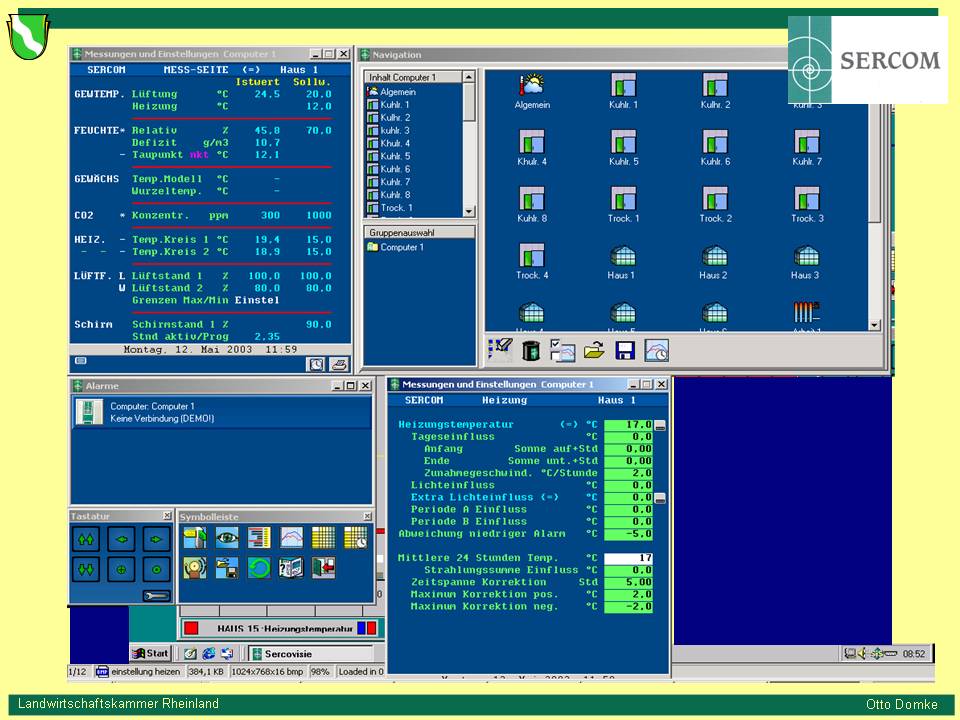Toggle the small button beside Heizungstemperatur 17.0
Image resolution: width=960 pixels, height=720 pixels.
660,426
